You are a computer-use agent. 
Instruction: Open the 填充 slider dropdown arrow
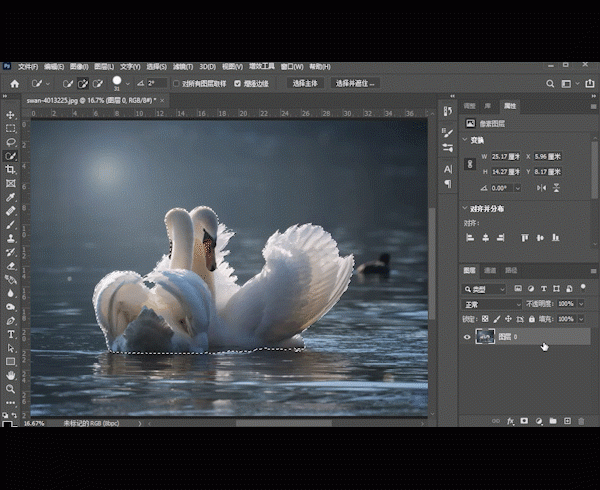(x=581, y=319)
